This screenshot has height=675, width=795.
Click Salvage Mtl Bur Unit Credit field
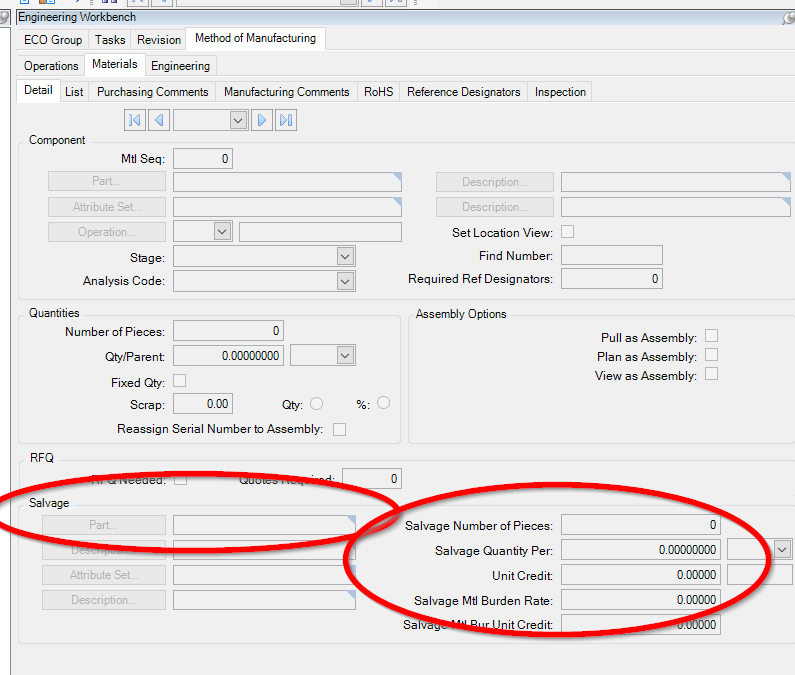click(x=641, y=624)
